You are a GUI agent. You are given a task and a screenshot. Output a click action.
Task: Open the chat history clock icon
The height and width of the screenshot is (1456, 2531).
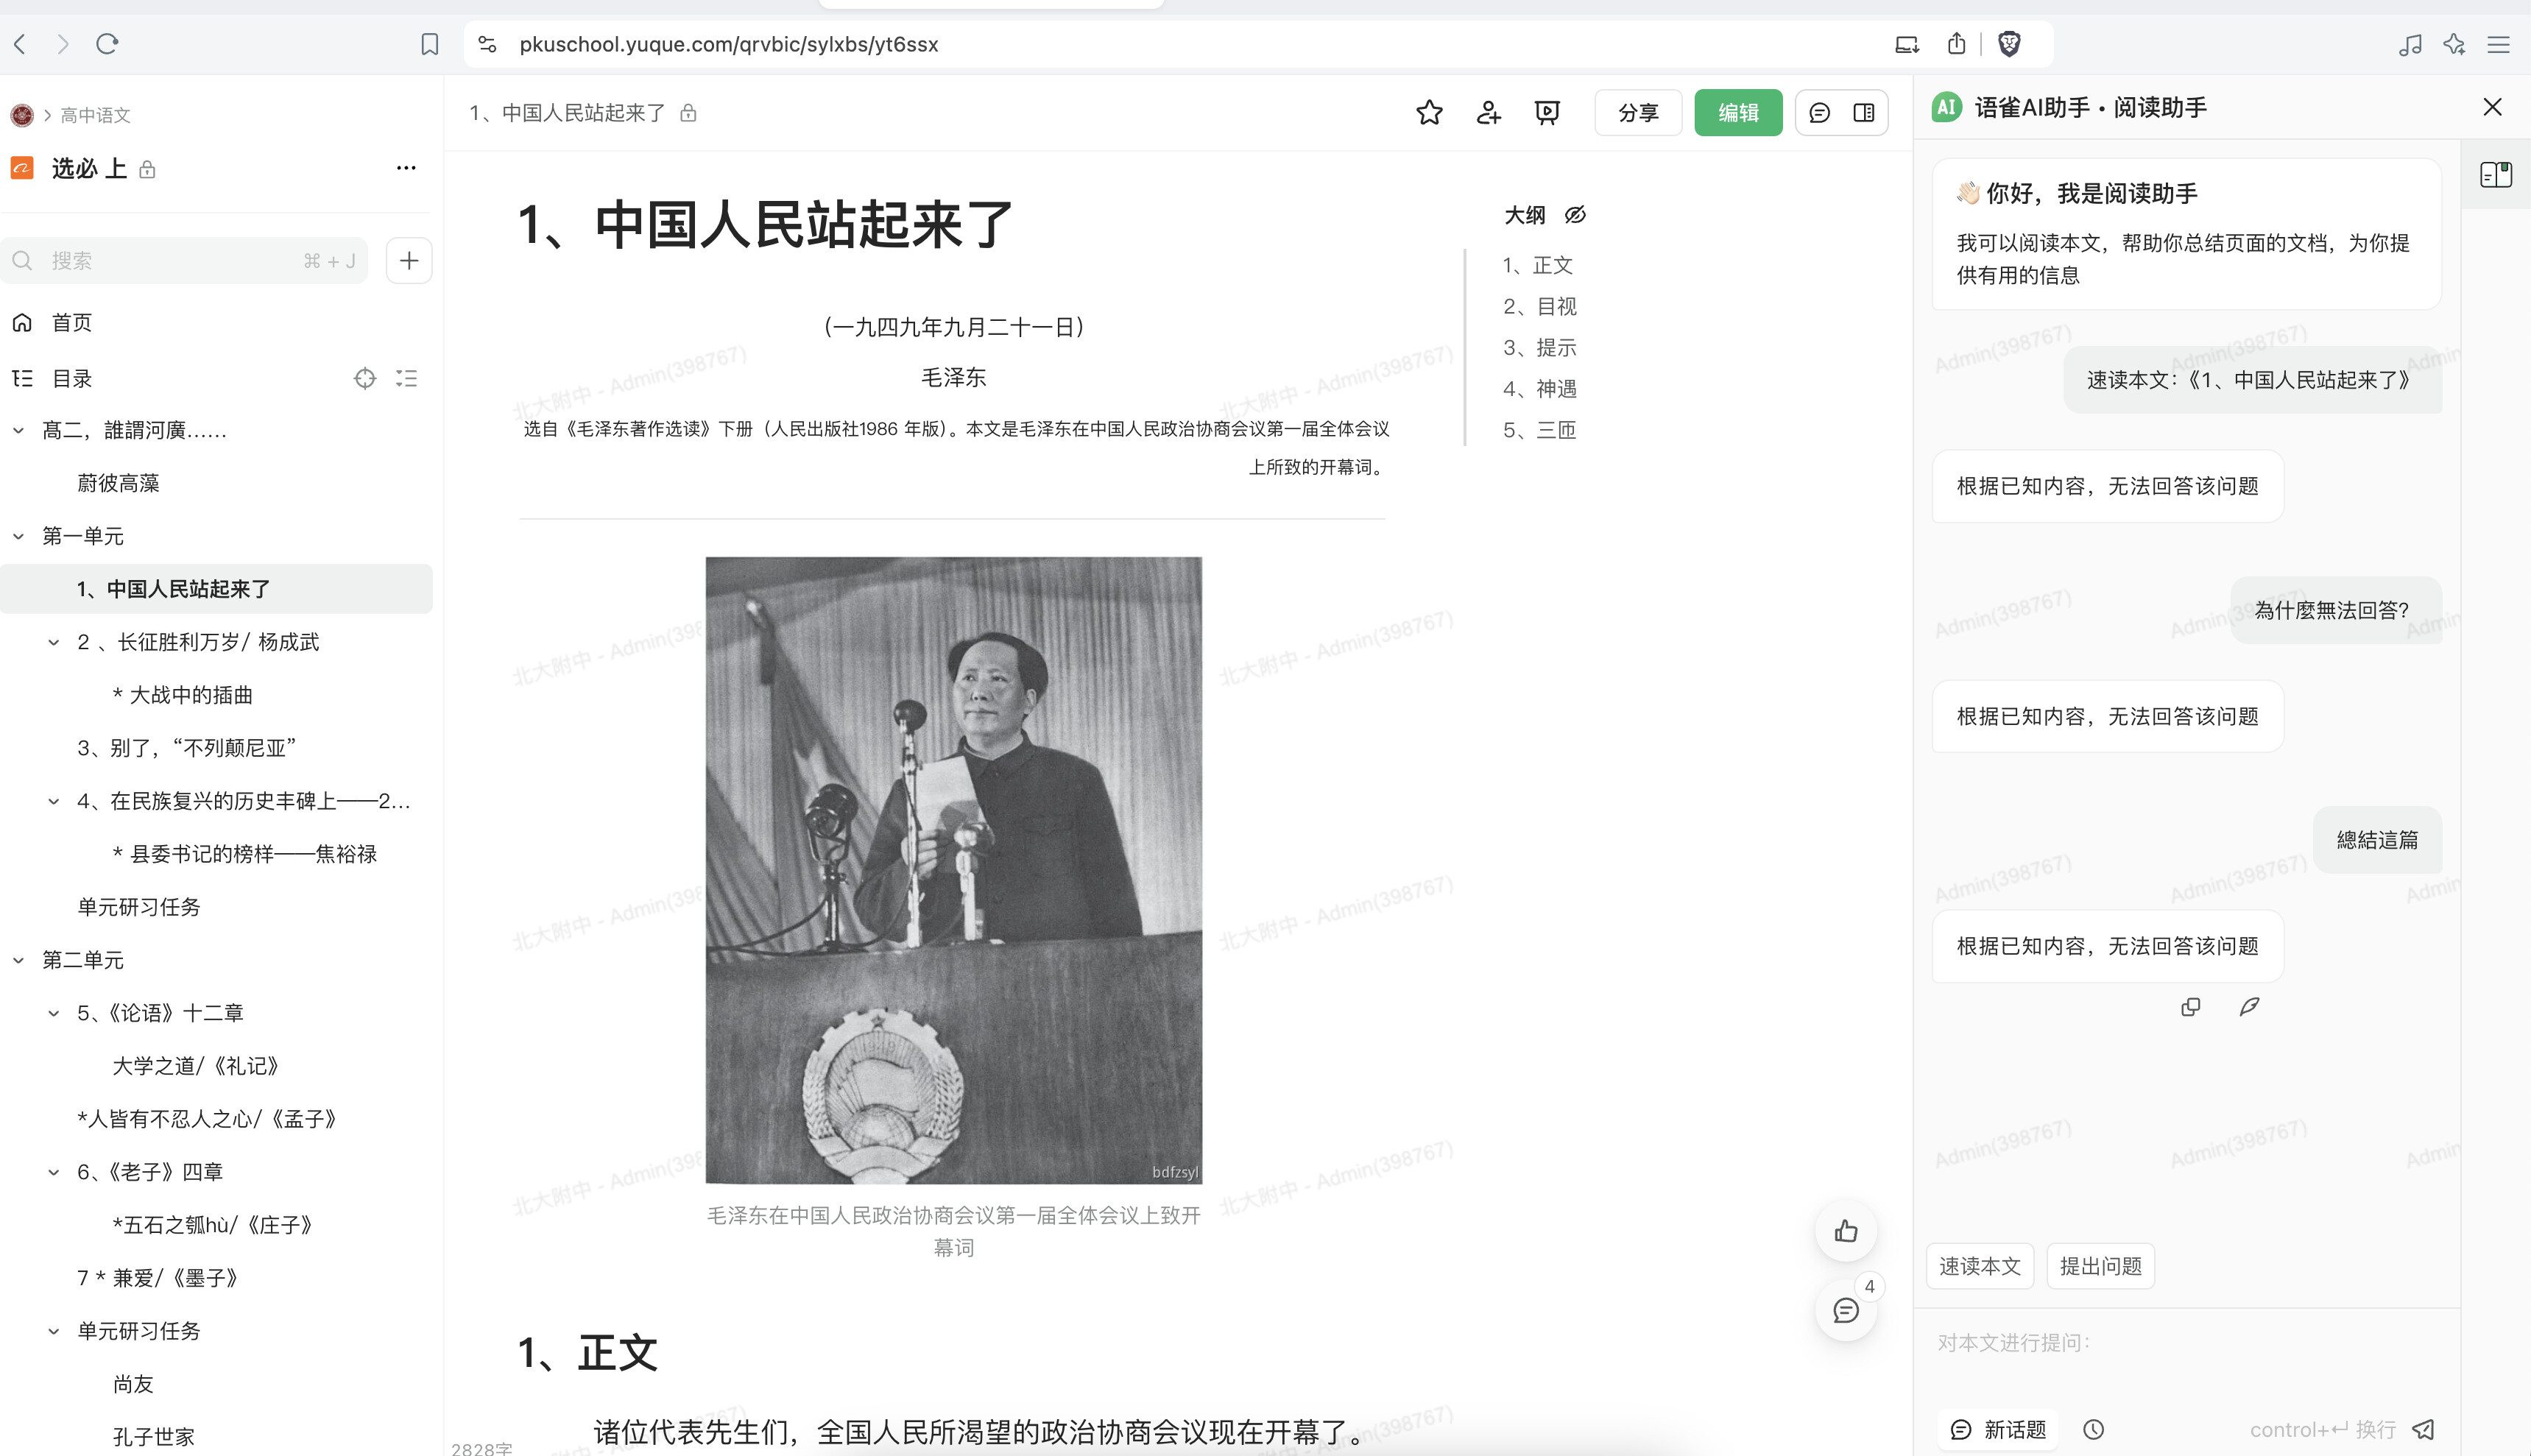2093,1429
